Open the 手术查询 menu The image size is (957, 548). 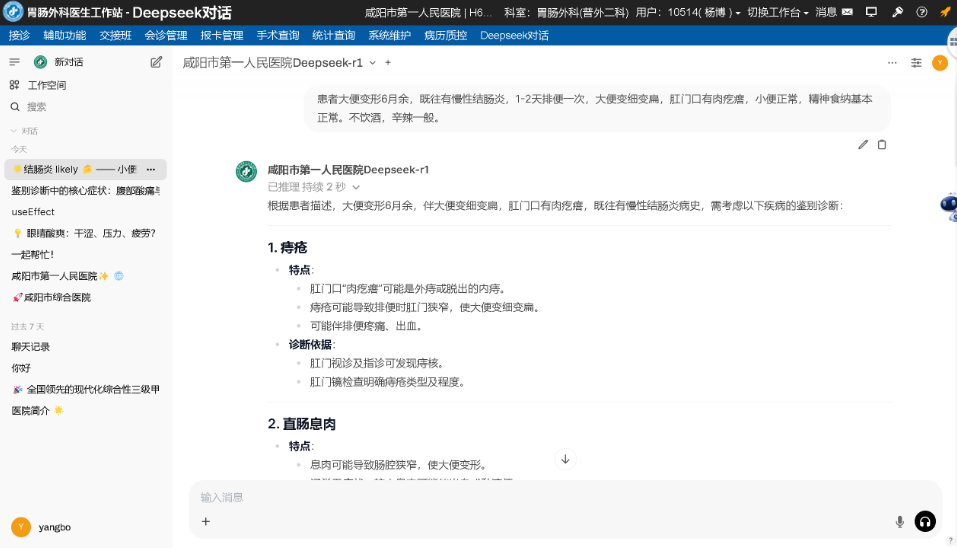point(278,35)
